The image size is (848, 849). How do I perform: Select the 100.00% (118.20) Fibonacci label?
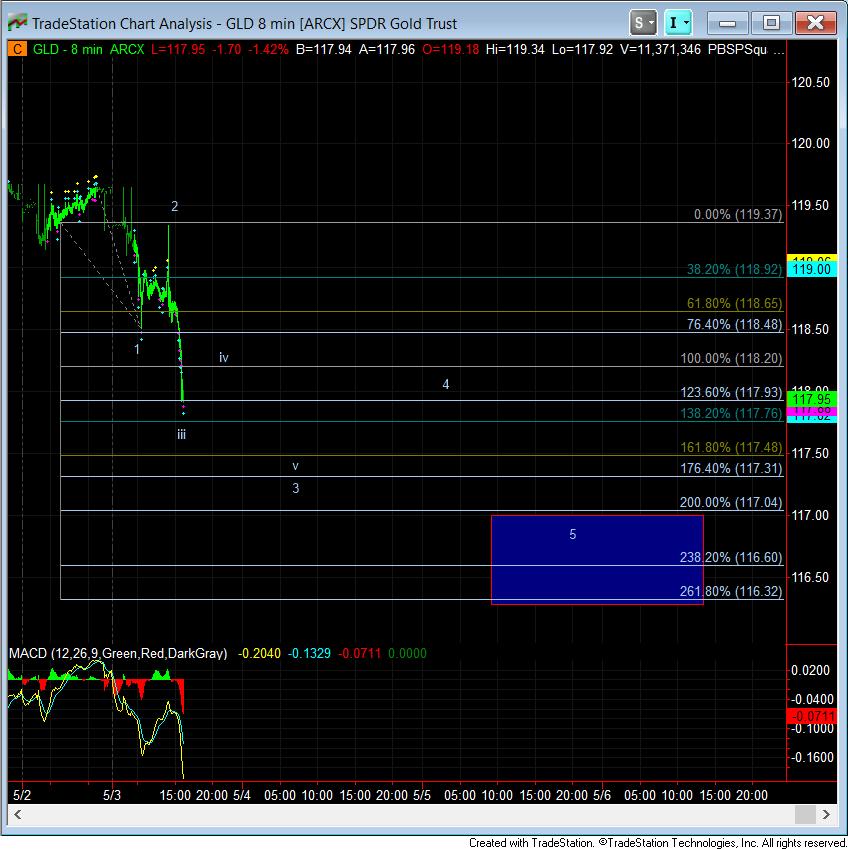coord(731,358)
